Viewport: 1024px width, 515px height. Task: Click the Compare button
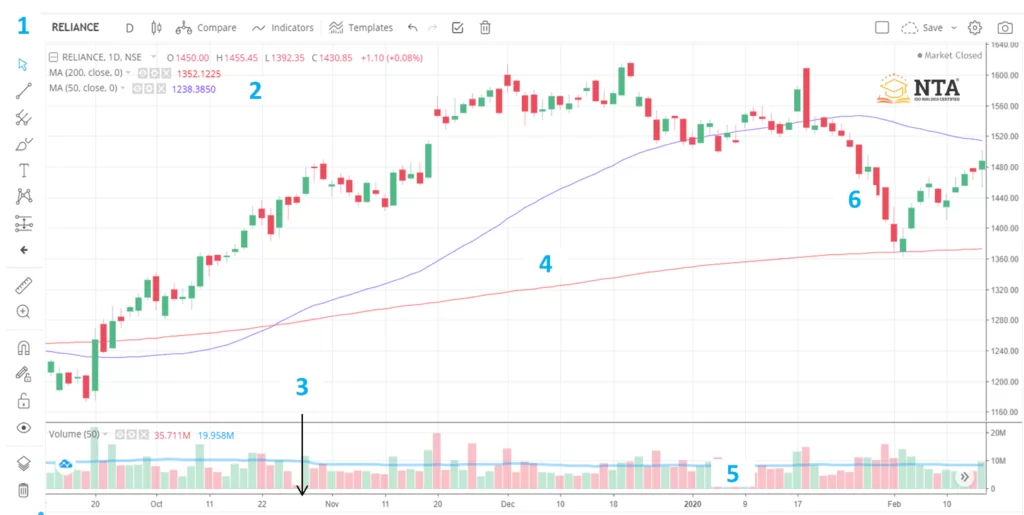207,28
